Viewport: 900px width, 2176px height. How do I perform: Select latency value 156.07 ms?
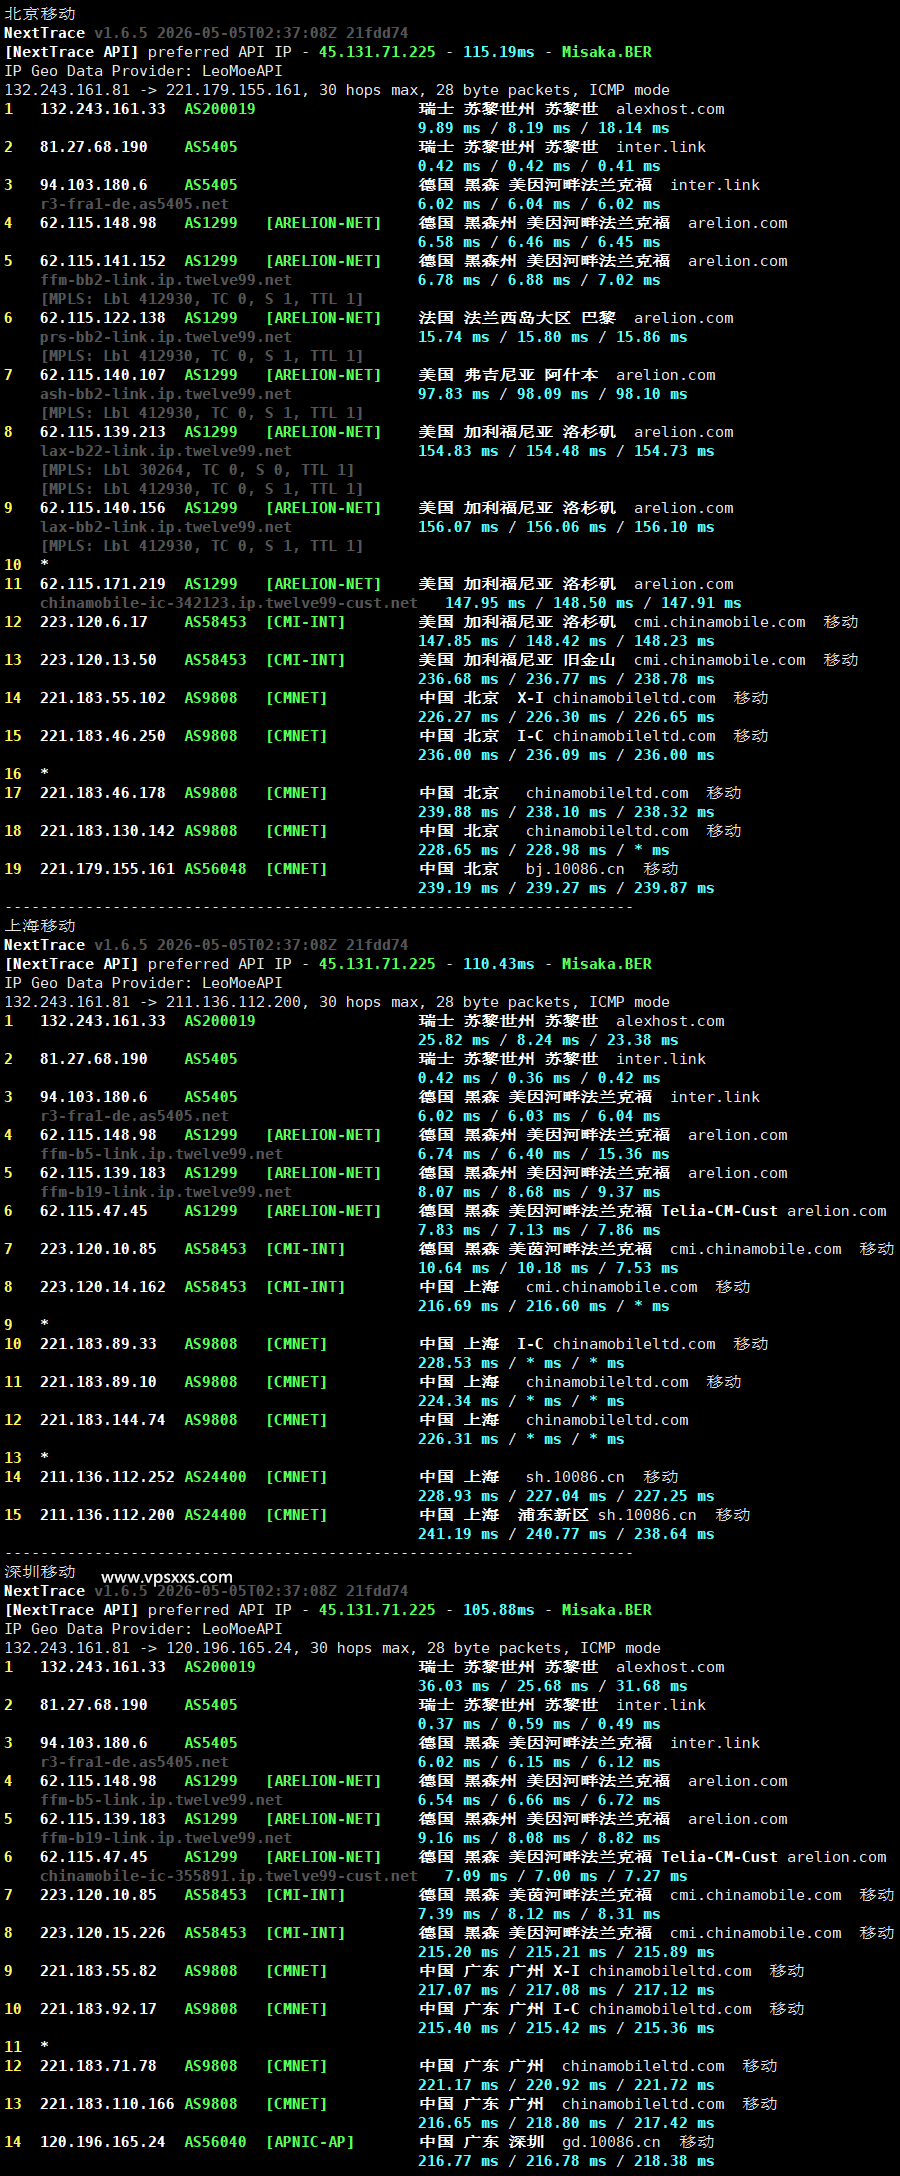458,527
